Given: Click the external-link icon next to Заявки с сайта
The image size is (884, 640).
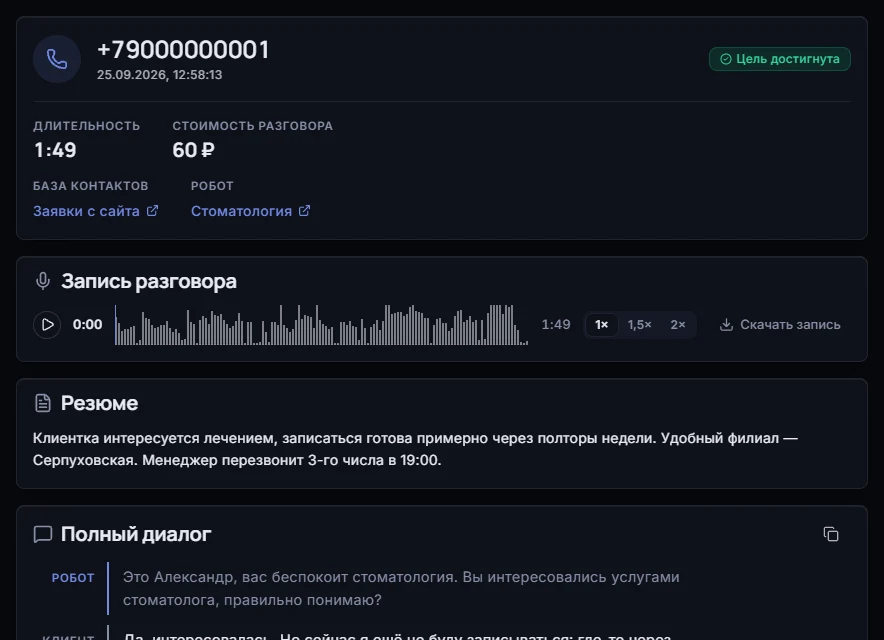Looking at the screenshot, I should [152, 210].
